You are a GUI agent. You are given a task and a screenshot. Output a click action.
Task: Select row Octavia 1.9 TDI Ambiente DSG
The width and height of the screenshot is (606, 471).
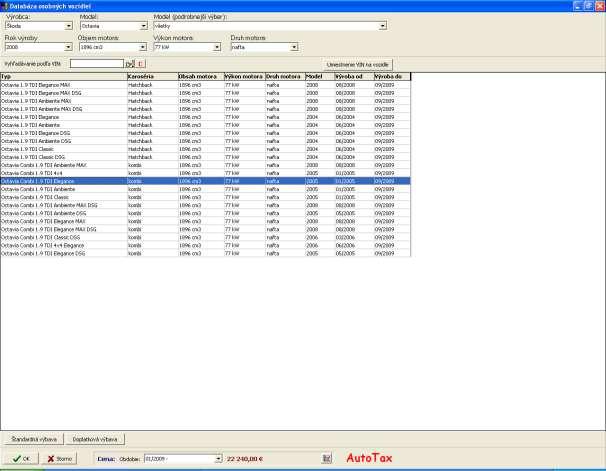tap(205, 141)
